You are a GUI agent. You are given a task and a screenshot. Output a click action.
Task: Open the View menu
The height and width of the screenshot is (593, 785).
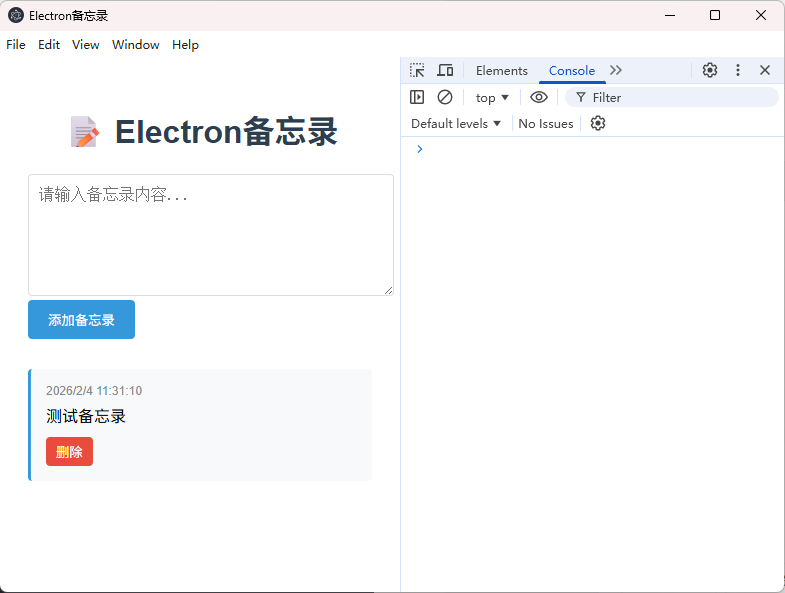(x=86, y=45)
